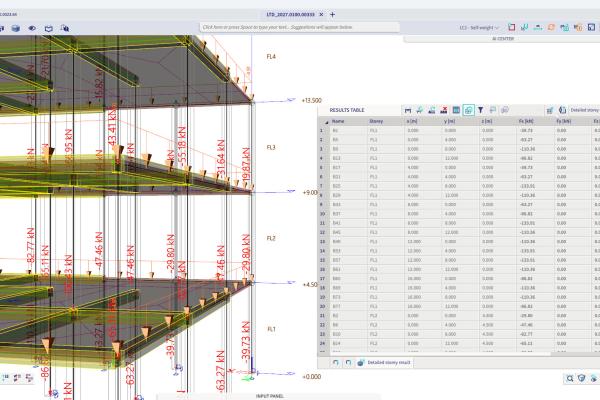The height and width of the screenshot is (400, 600).
Task: Click the ABC label icon in Results Table toolbar
Action: [x=432, y=110]
